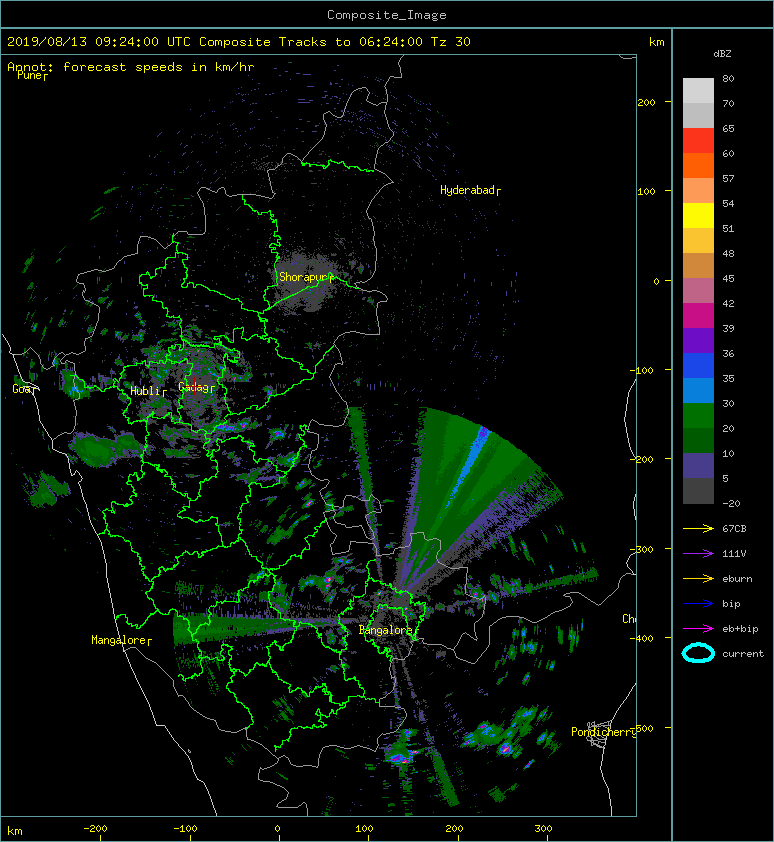Screen dimensions: 774x842
Task: Click the km unit label at top right
Action: click(656, 42)
